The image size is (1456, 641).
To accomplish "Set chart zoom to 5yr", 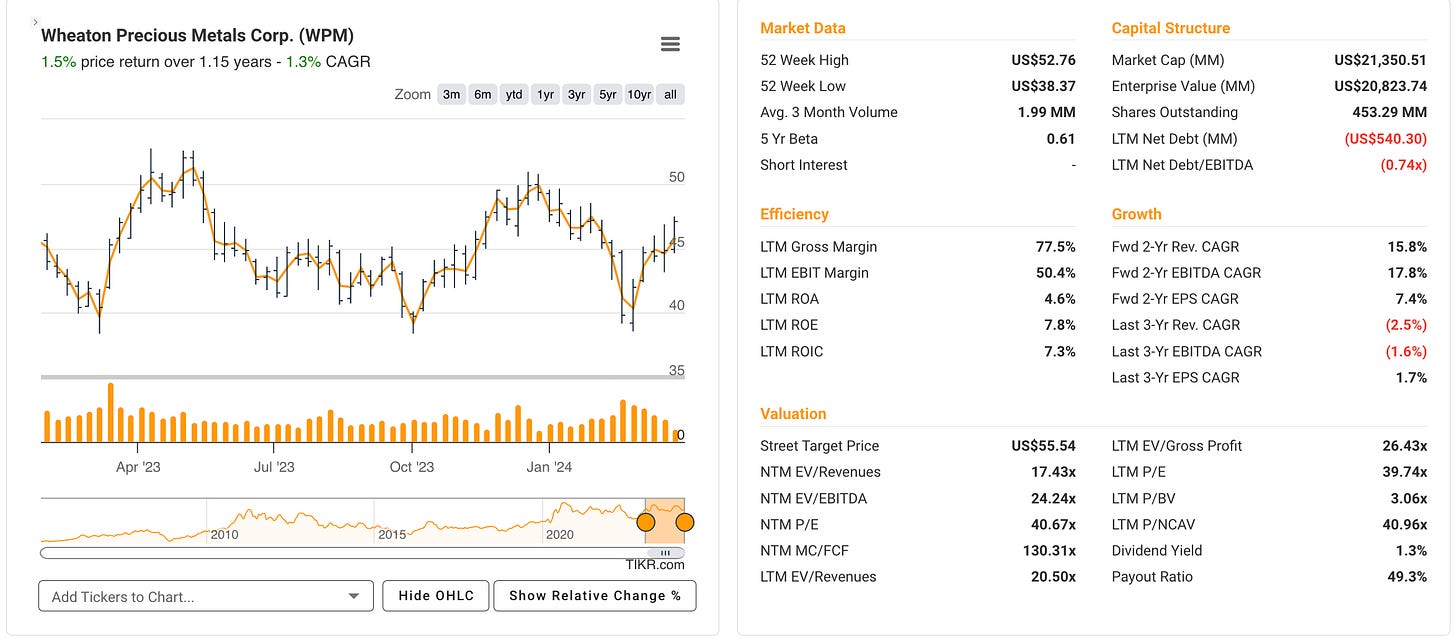I will (607, 95).
